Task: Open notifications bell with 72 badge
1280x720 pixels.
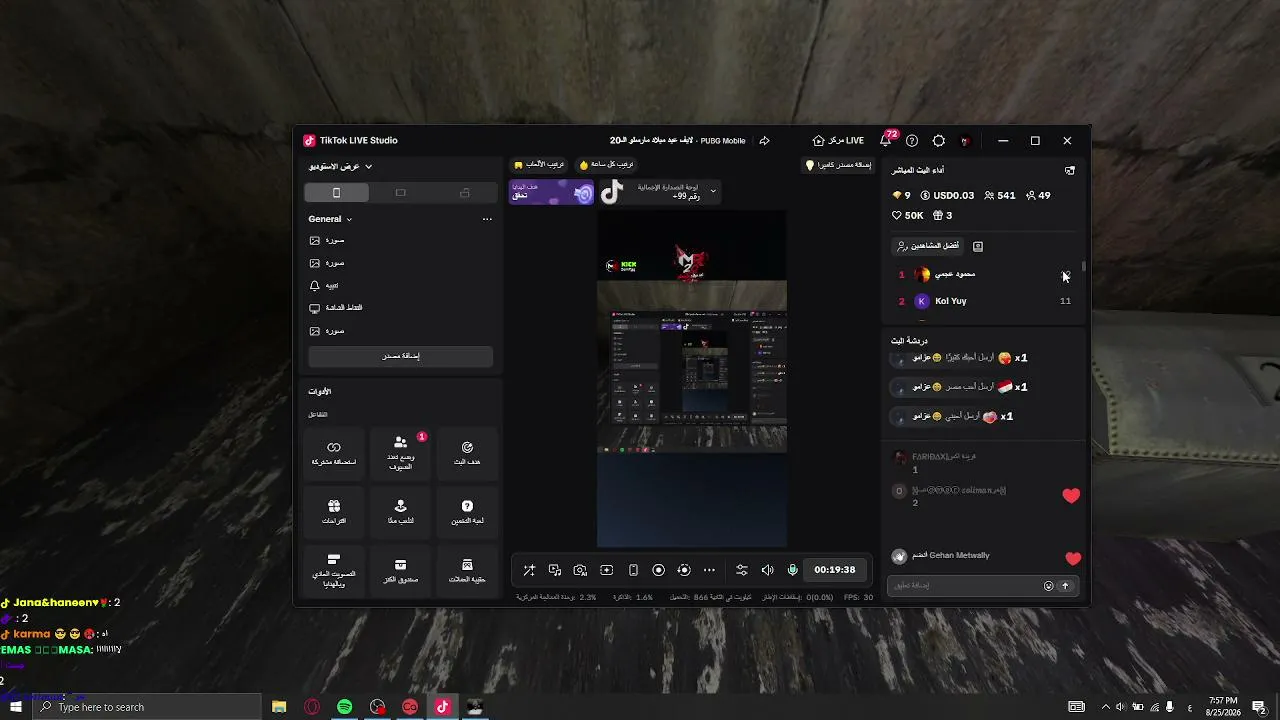Action: (x=886, y=140)
